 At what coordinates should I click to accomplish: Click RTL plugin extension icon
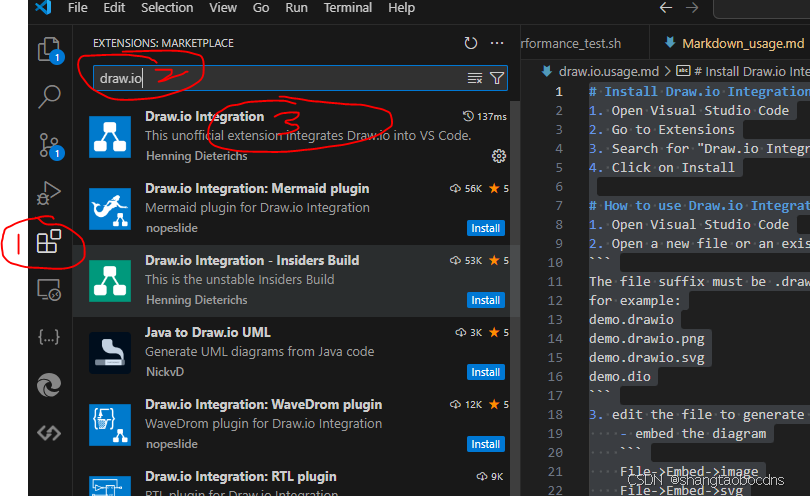pos(110,486)
